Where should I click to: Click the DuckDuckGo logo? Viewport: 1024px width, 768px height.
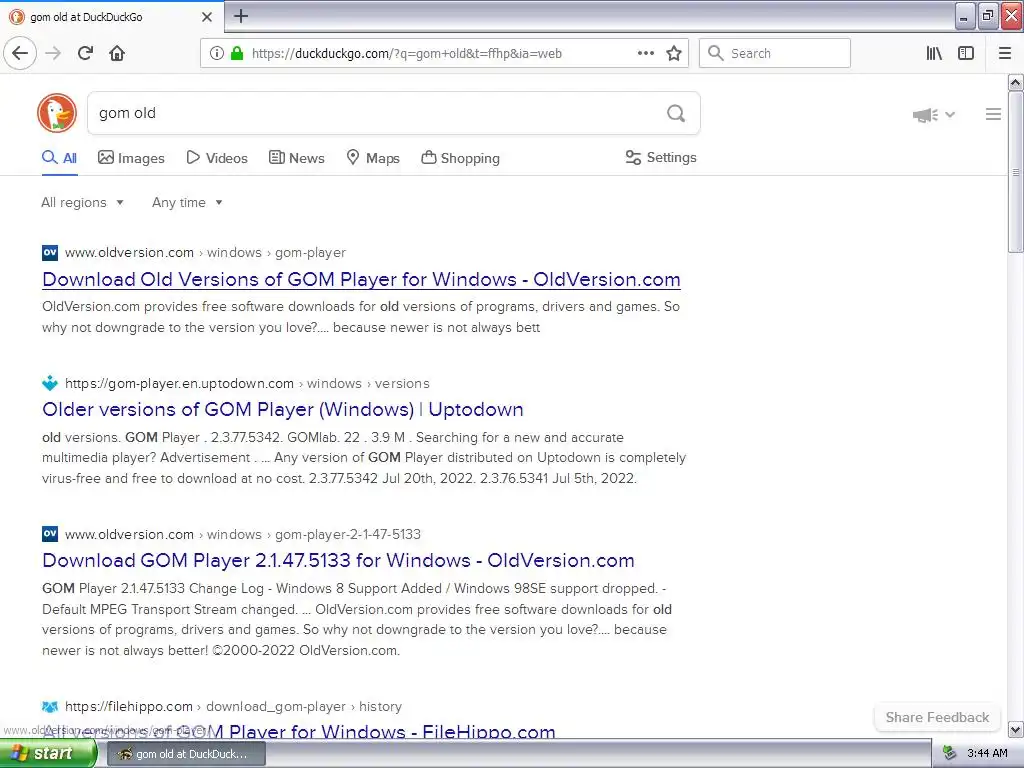57,113
